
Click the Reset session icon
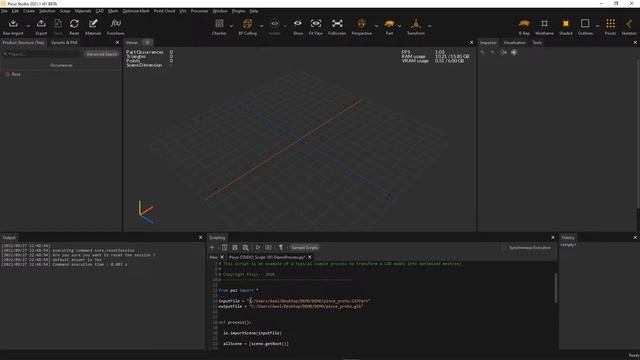click(74, 24)
